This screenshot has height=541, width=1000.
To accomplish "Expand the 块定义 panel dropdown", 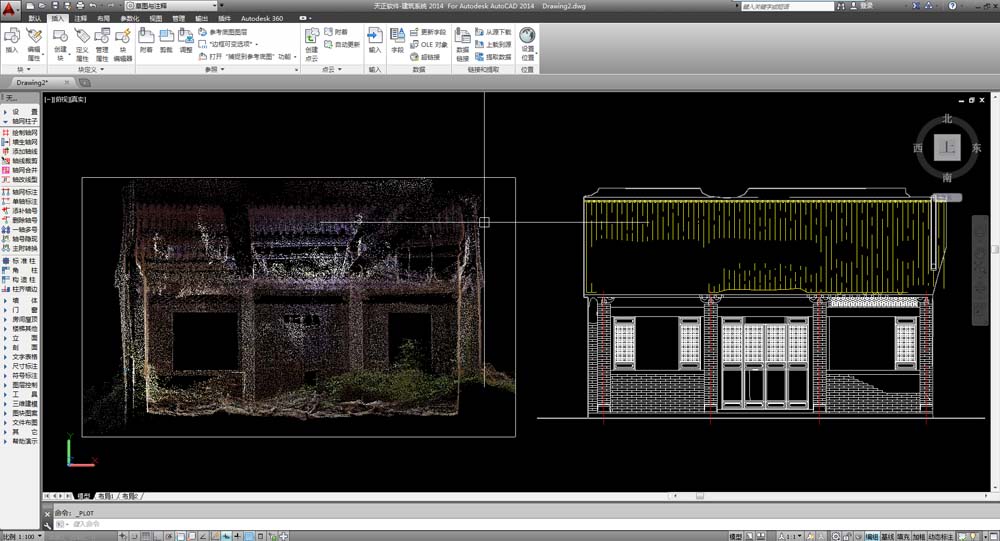I will click(91, 69).
